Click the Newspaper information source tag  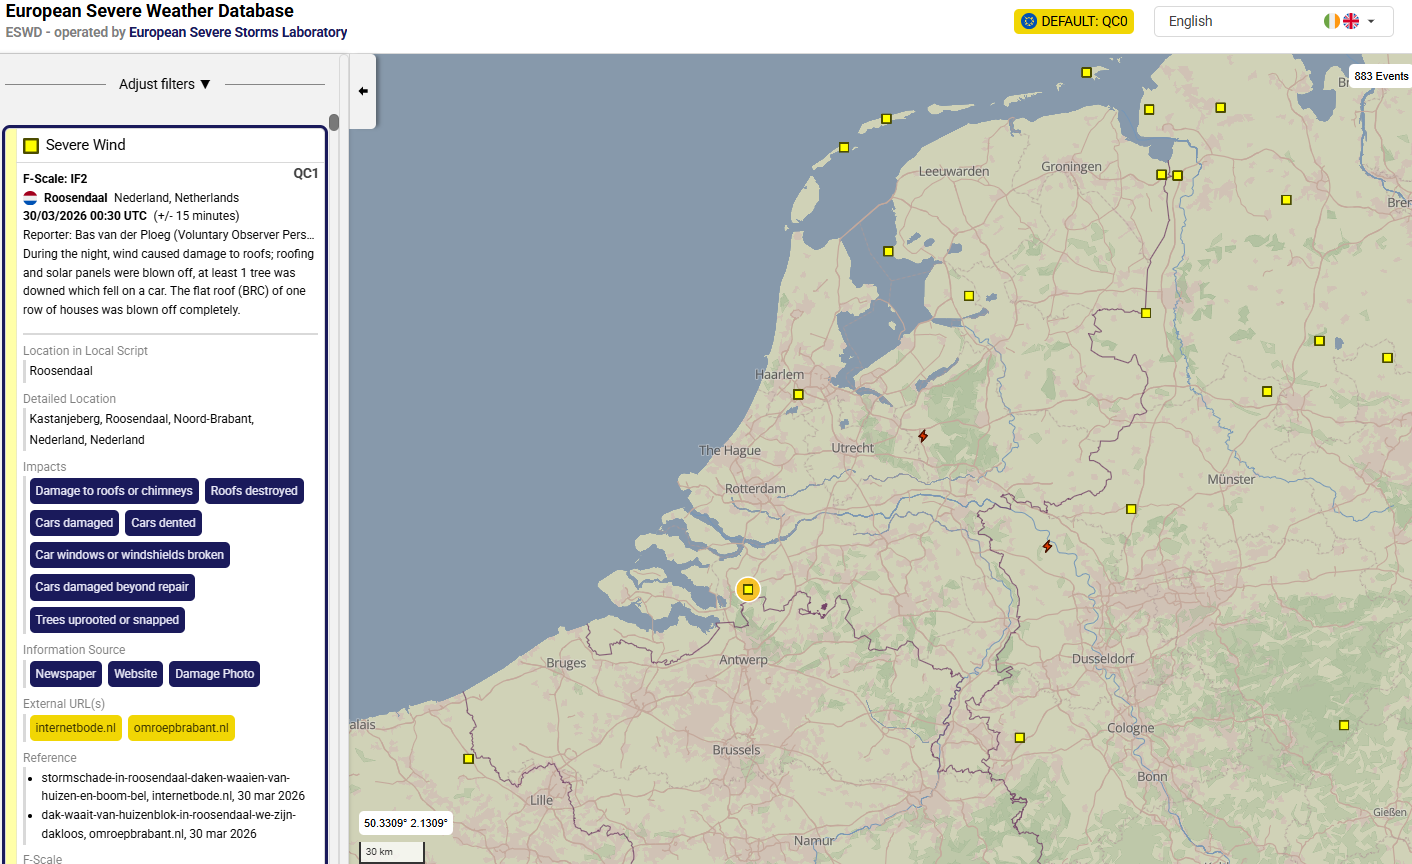pos(66,674)
